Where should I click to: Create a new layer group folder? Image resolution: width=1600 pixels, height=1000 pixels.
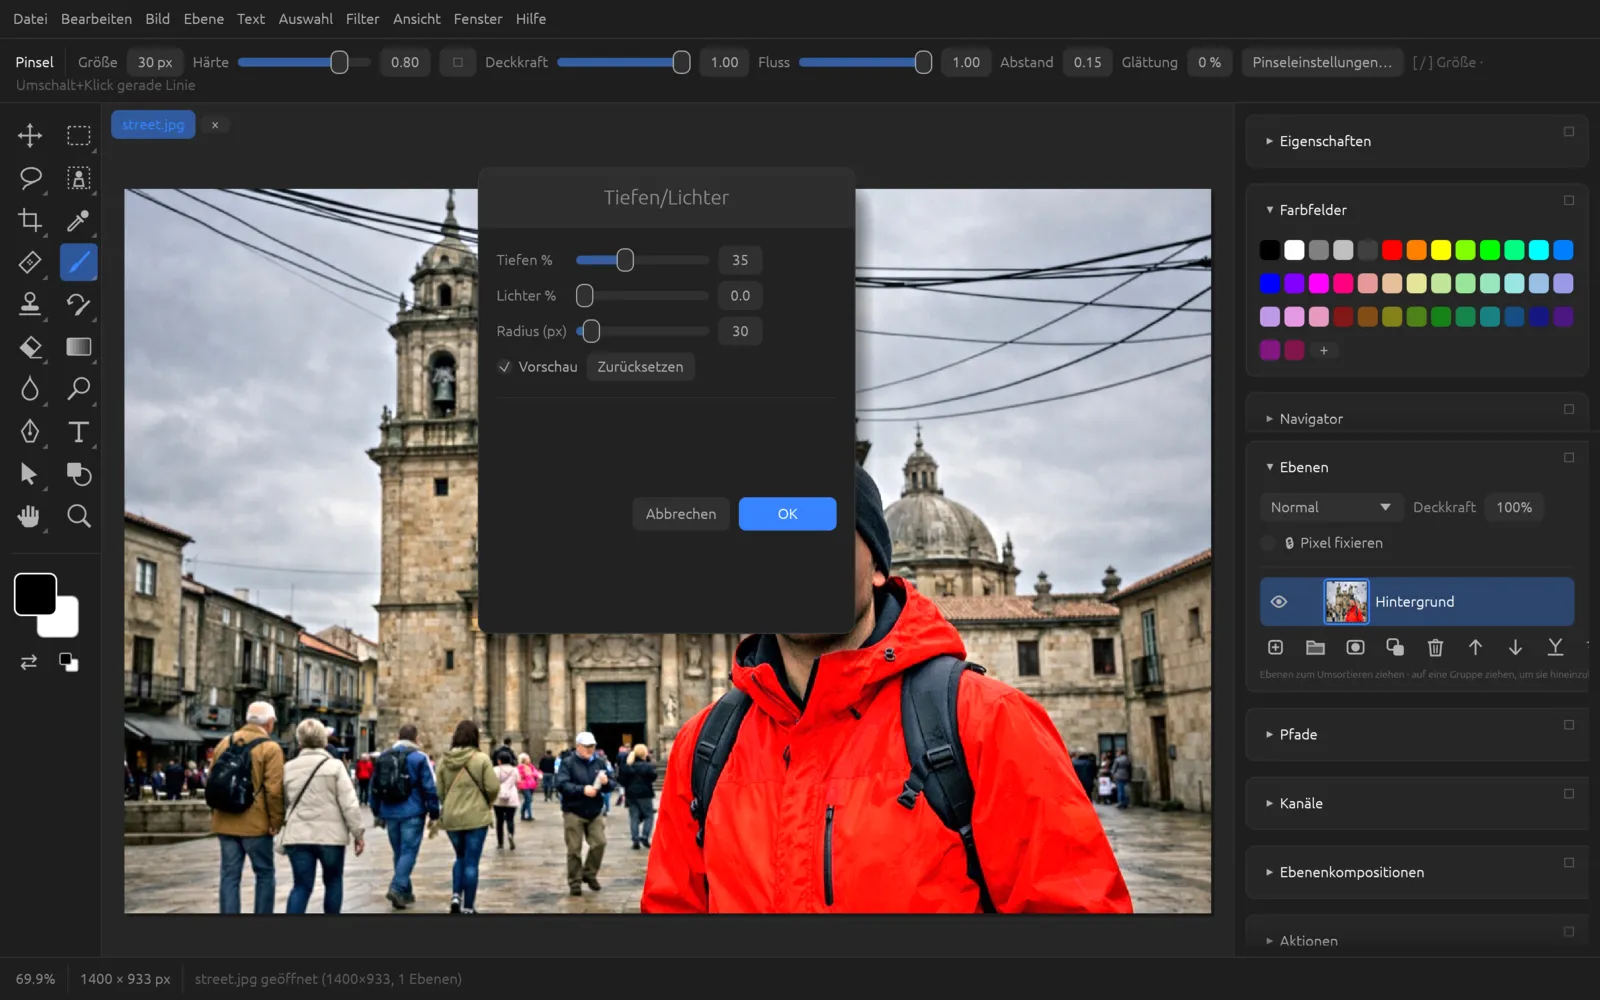tap(1315, 648)
